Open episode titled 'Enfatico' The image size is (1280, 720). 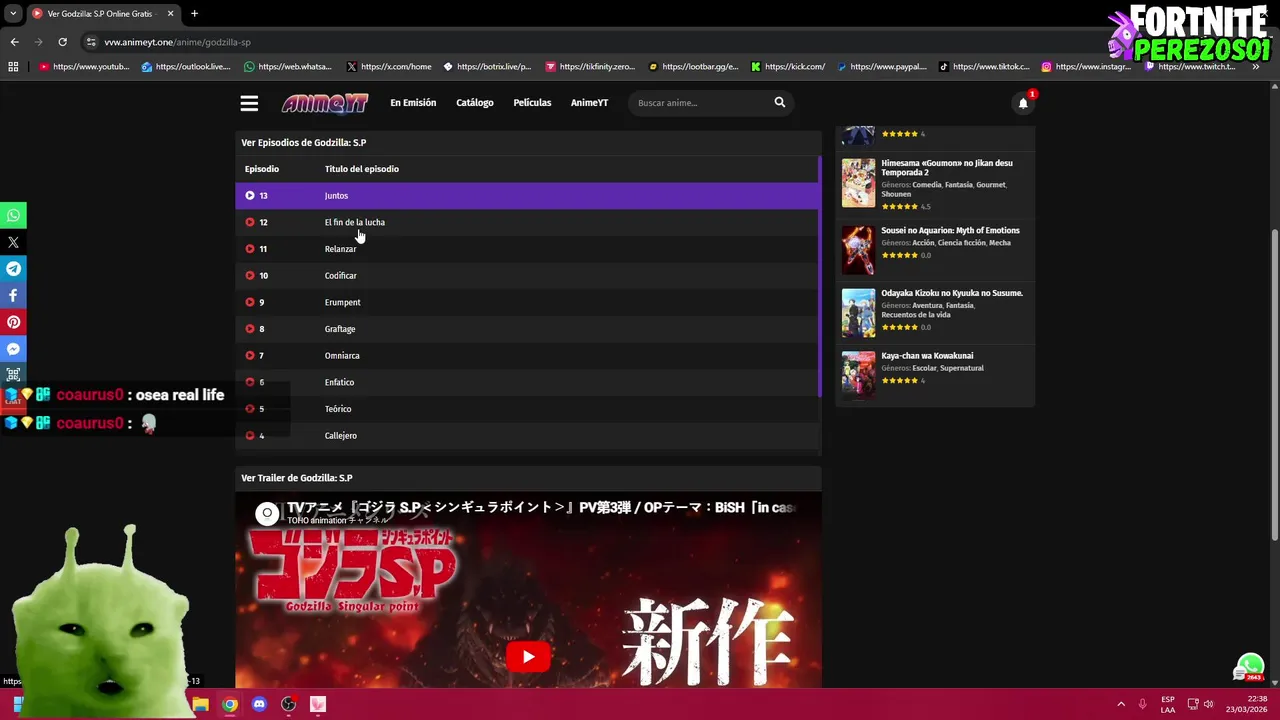(x=339, y=382)
